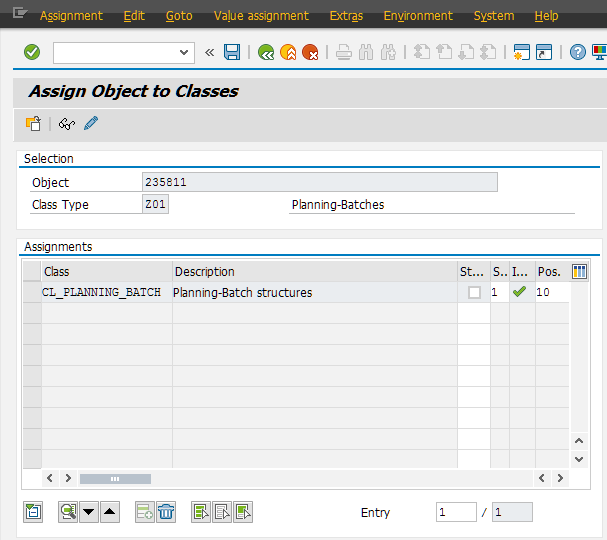Open the command field dropdown arrow
Image resolution: width=607 pixels, height=540 pixels.
[184, 52]
